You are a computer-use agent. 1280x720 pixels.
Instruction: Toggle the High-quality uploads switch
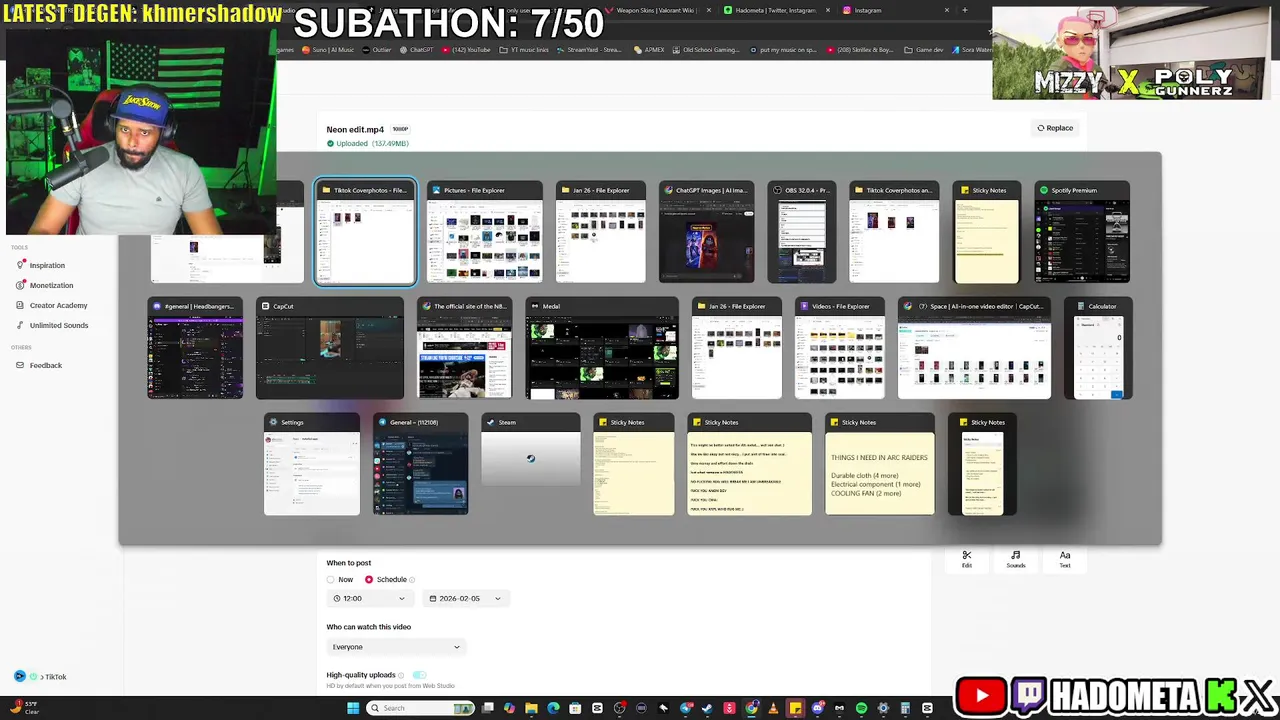click(x=419, y=675)
